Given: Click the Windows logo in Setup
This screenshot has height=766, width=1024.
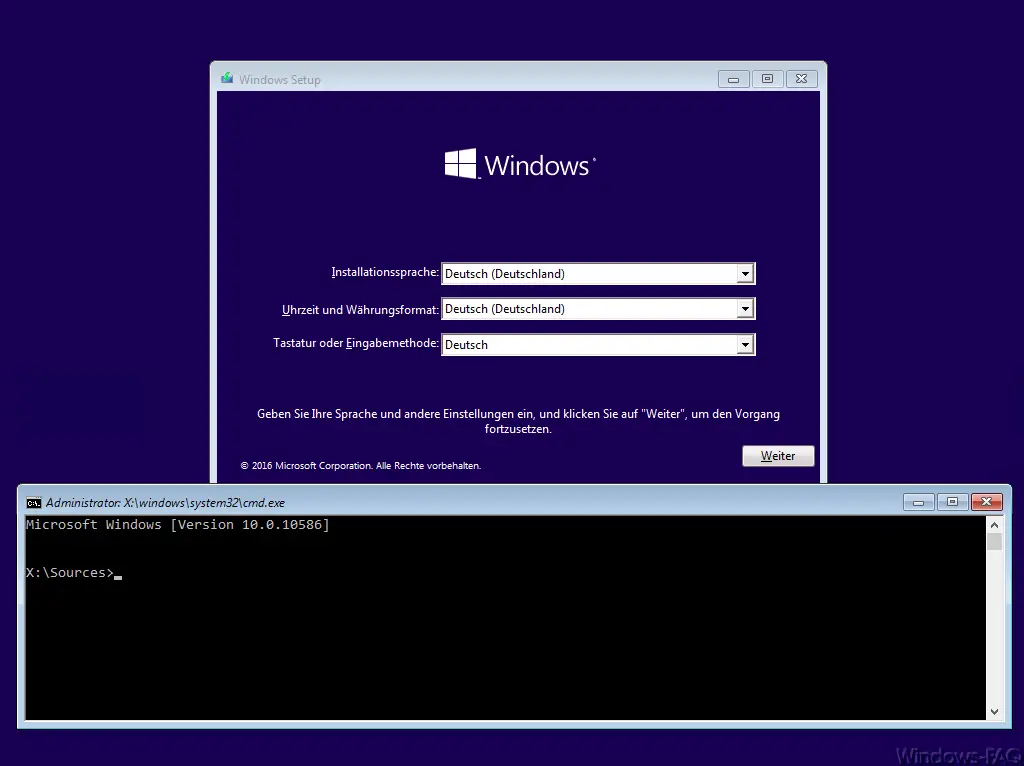Looking at the screenshot, I should click(520, 164).
